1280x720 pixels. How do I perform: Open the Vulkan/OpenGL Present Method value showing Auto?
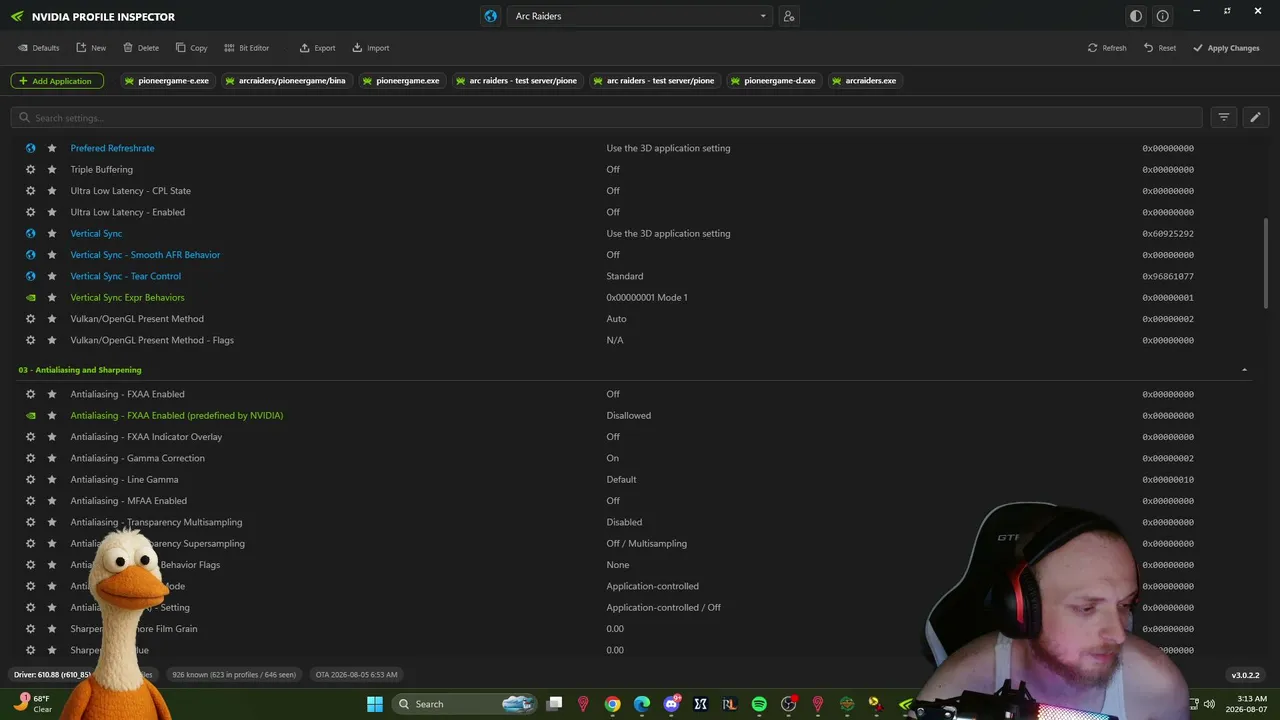pos(616,319)
